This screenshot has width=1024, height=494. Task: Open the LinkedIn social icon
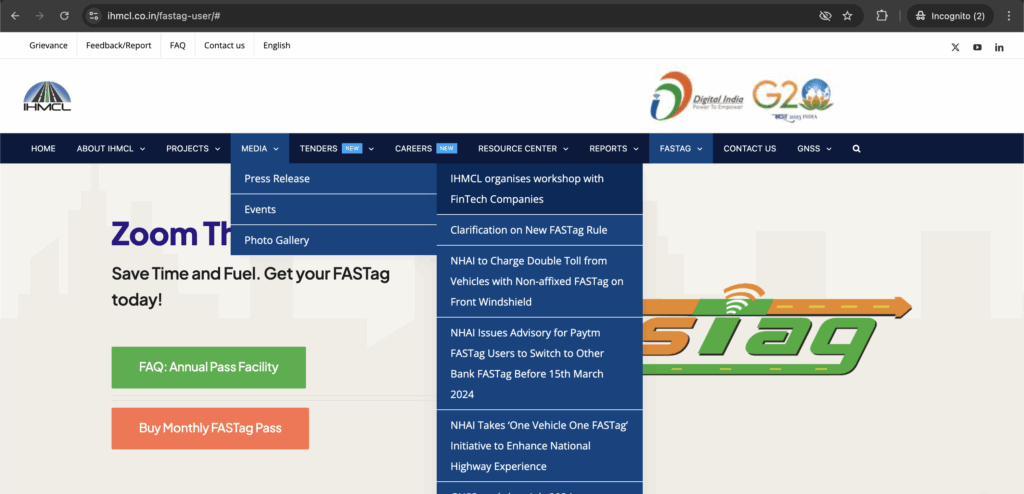999,47
